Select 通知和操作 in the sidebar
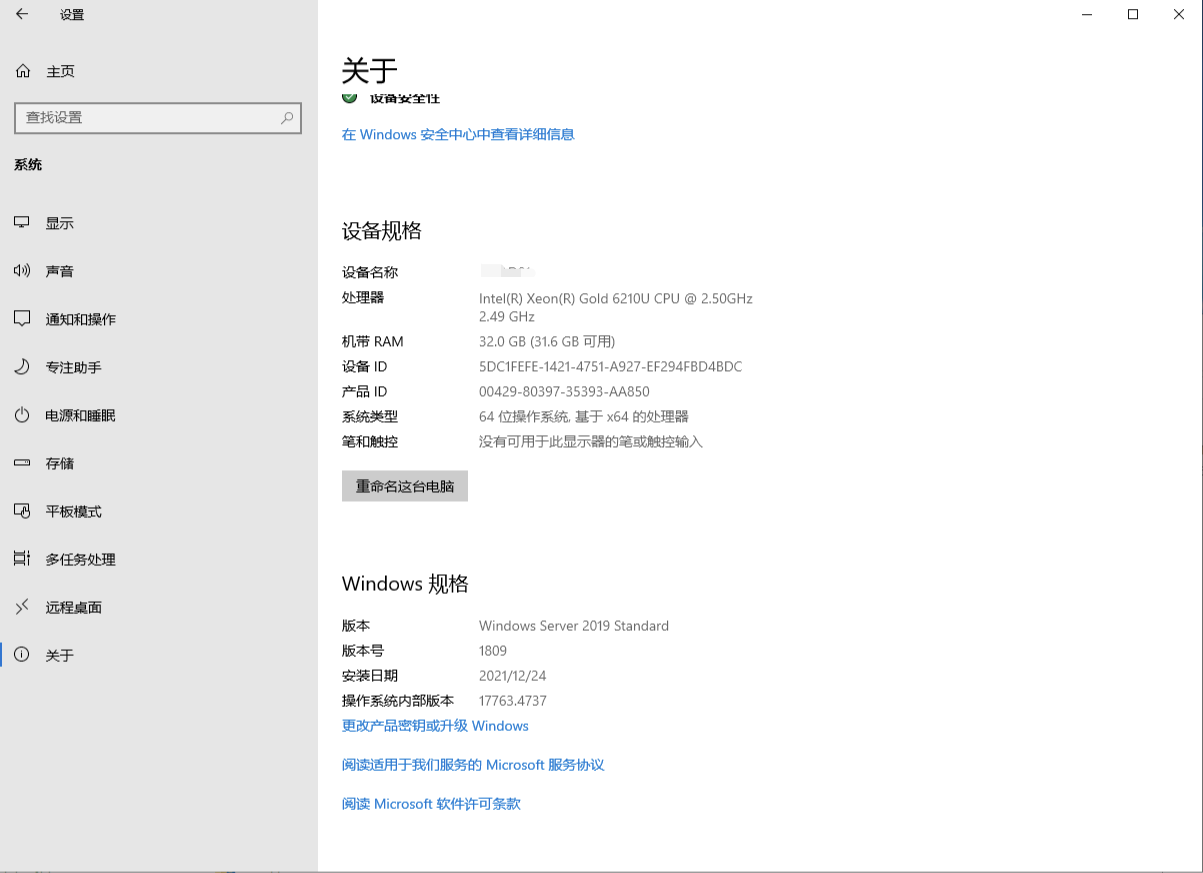 pos(159,319)
